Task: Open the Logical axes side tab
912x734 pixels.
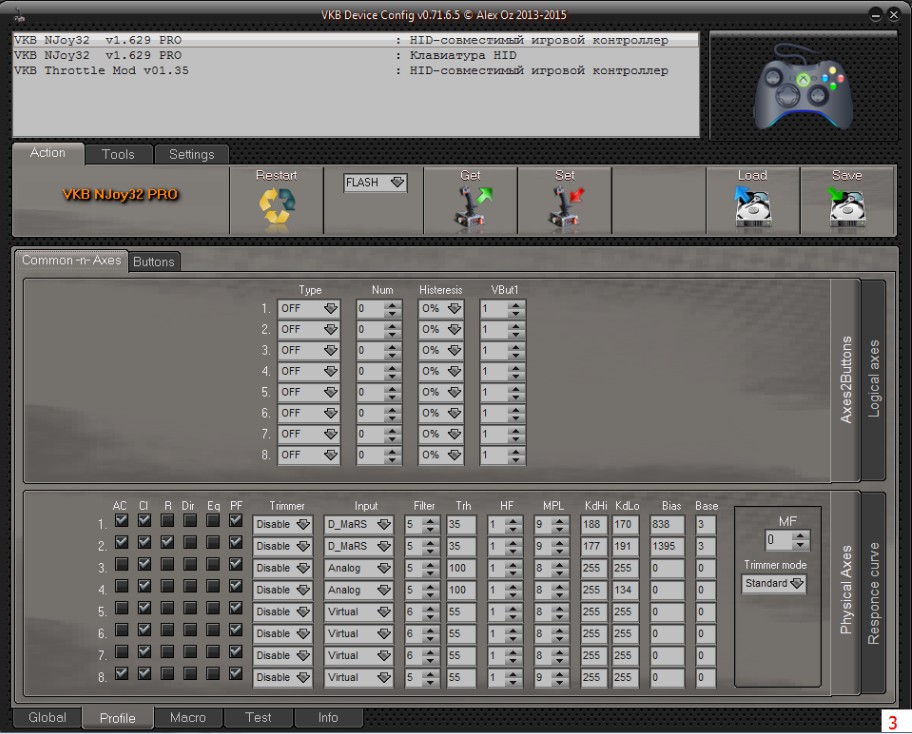Action: coord(873,379)
